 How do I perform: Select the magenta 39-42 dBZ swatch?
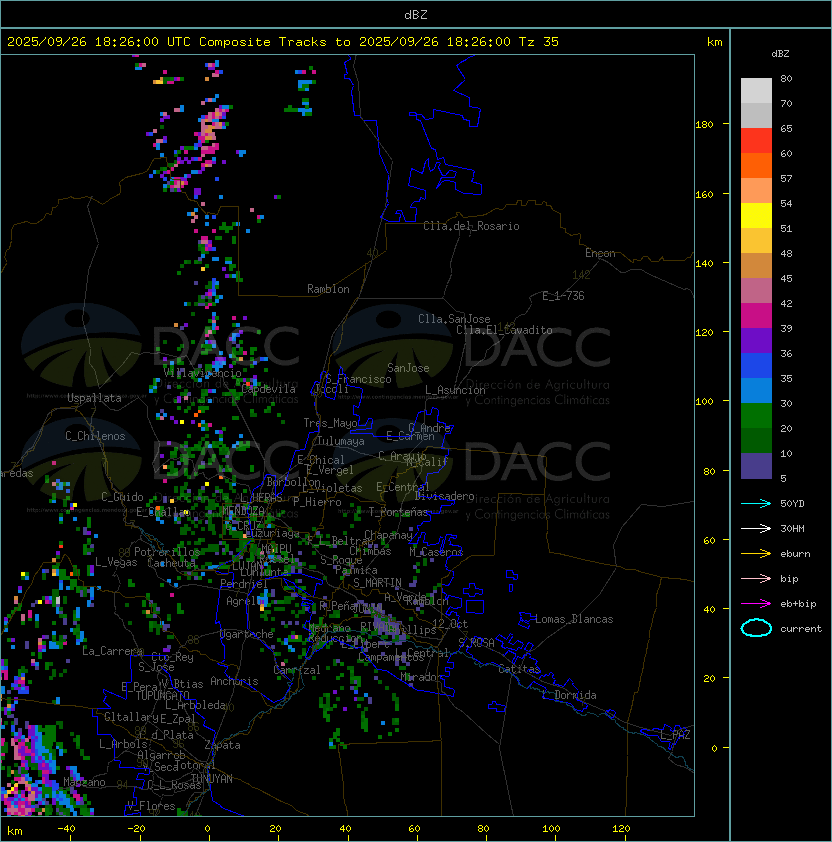coord(756,315)
